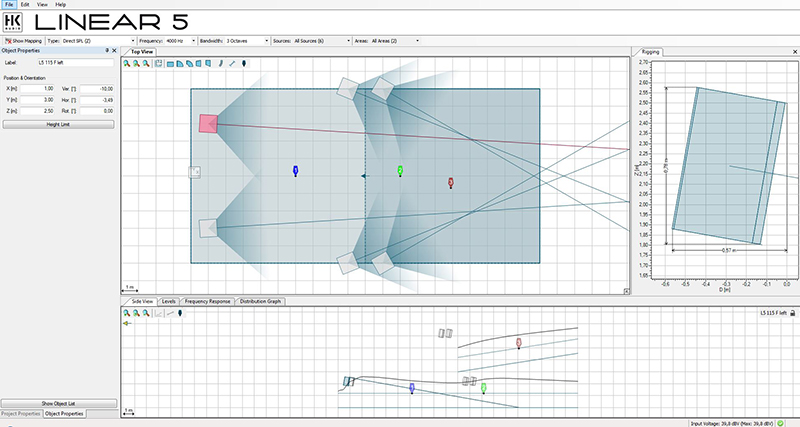Select green listener in Side View

(484, 388)
